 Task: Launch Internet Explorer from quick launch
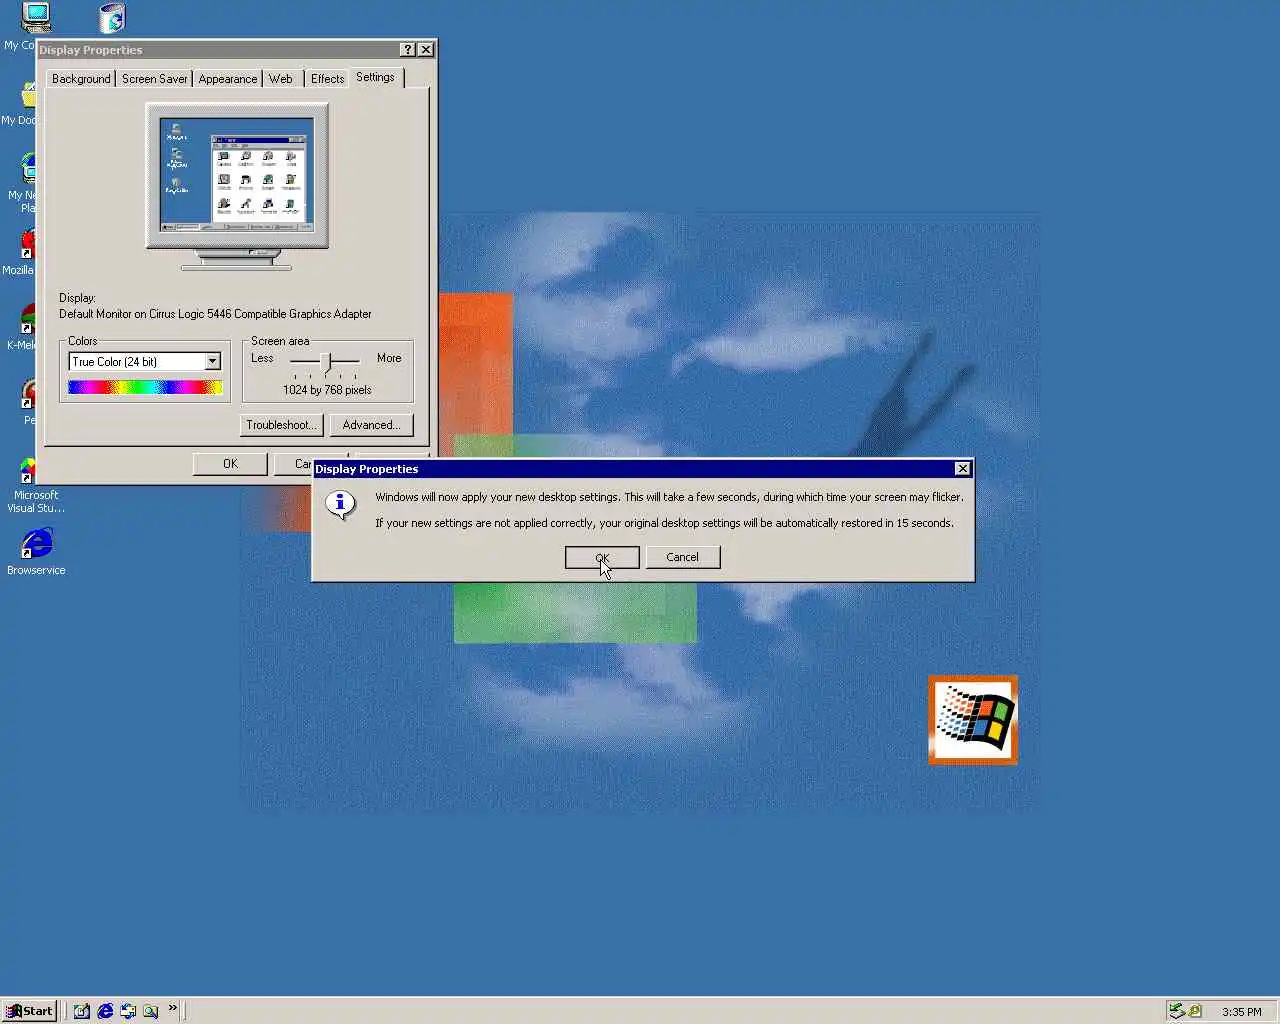pos(105,1011)
